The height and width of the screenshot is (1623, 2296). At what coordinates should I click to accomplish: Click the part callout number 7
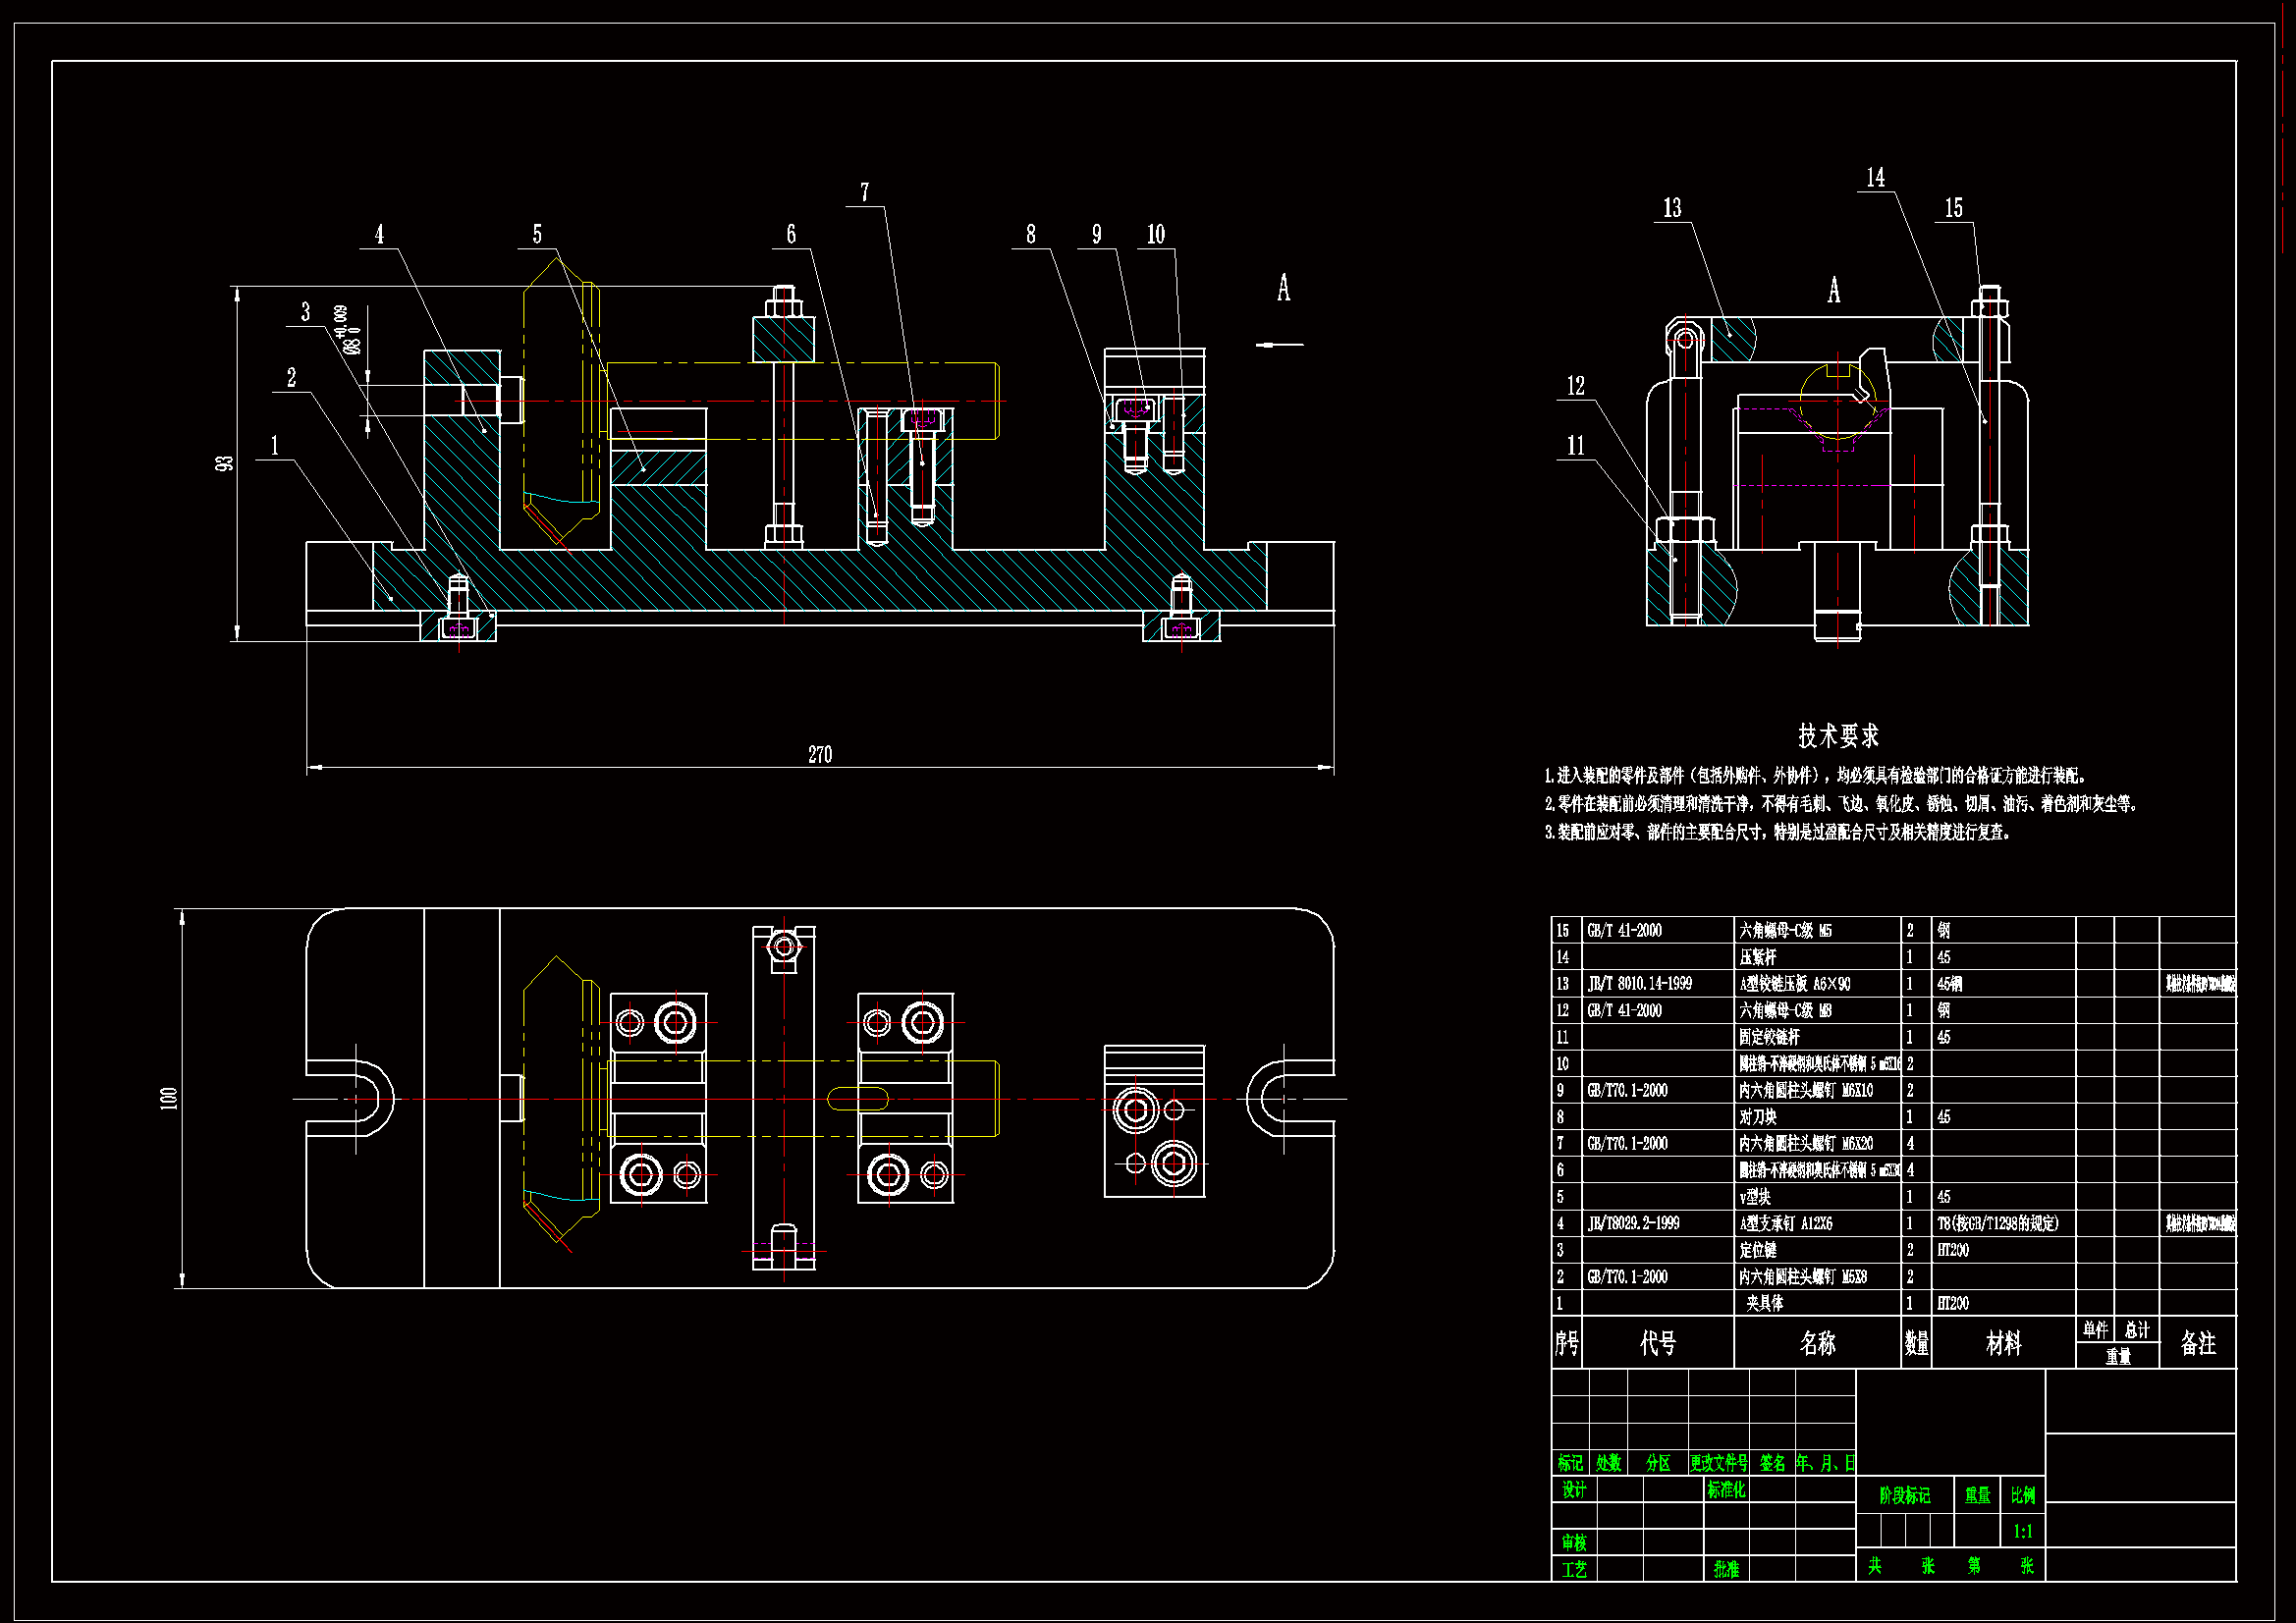(865, 192)
